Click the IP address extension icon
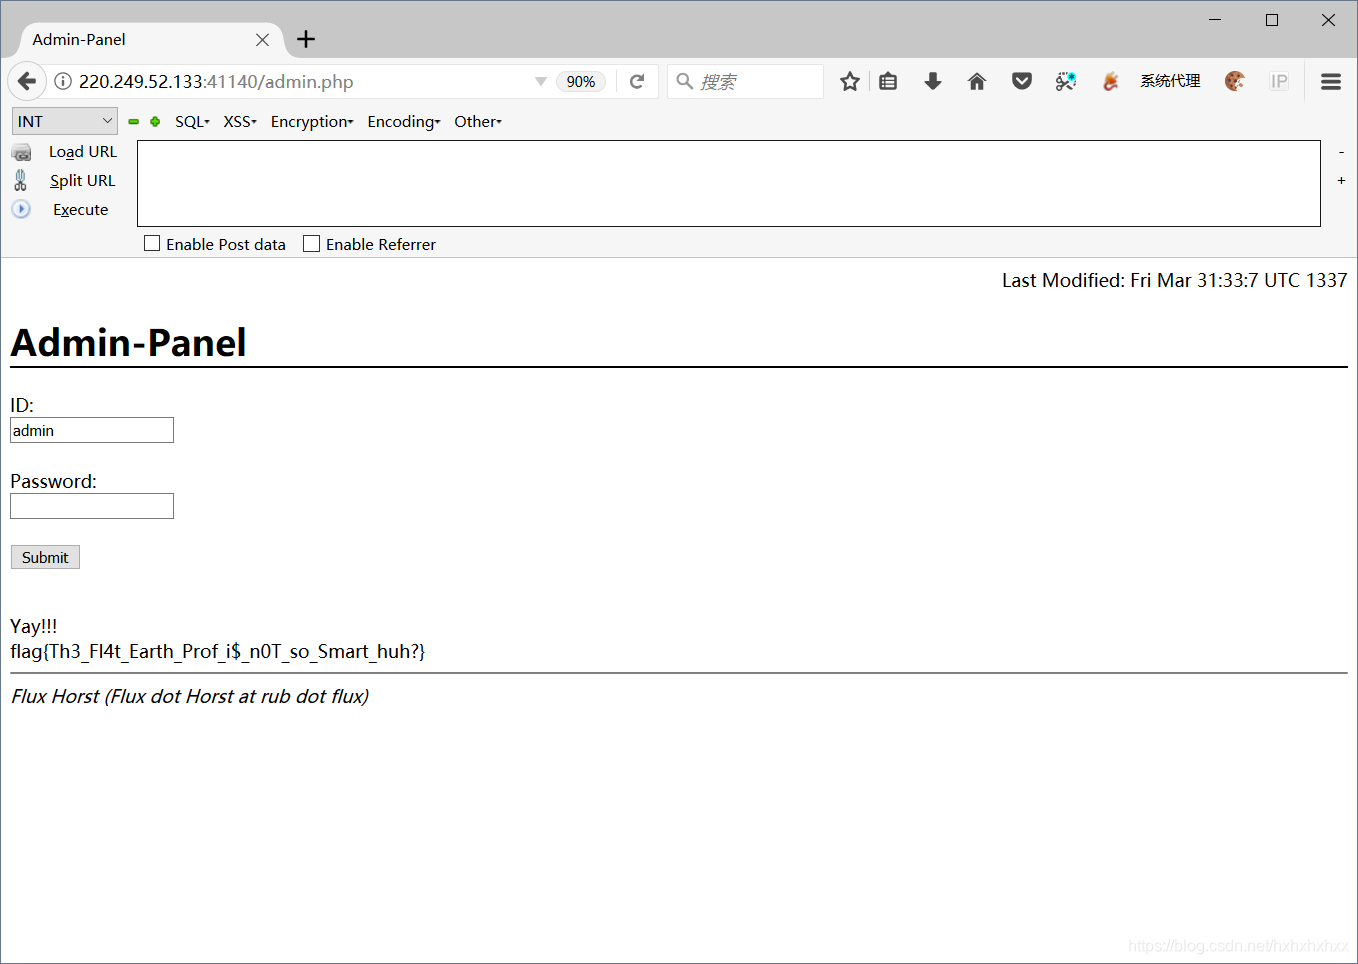 [x=1279, y=81]
